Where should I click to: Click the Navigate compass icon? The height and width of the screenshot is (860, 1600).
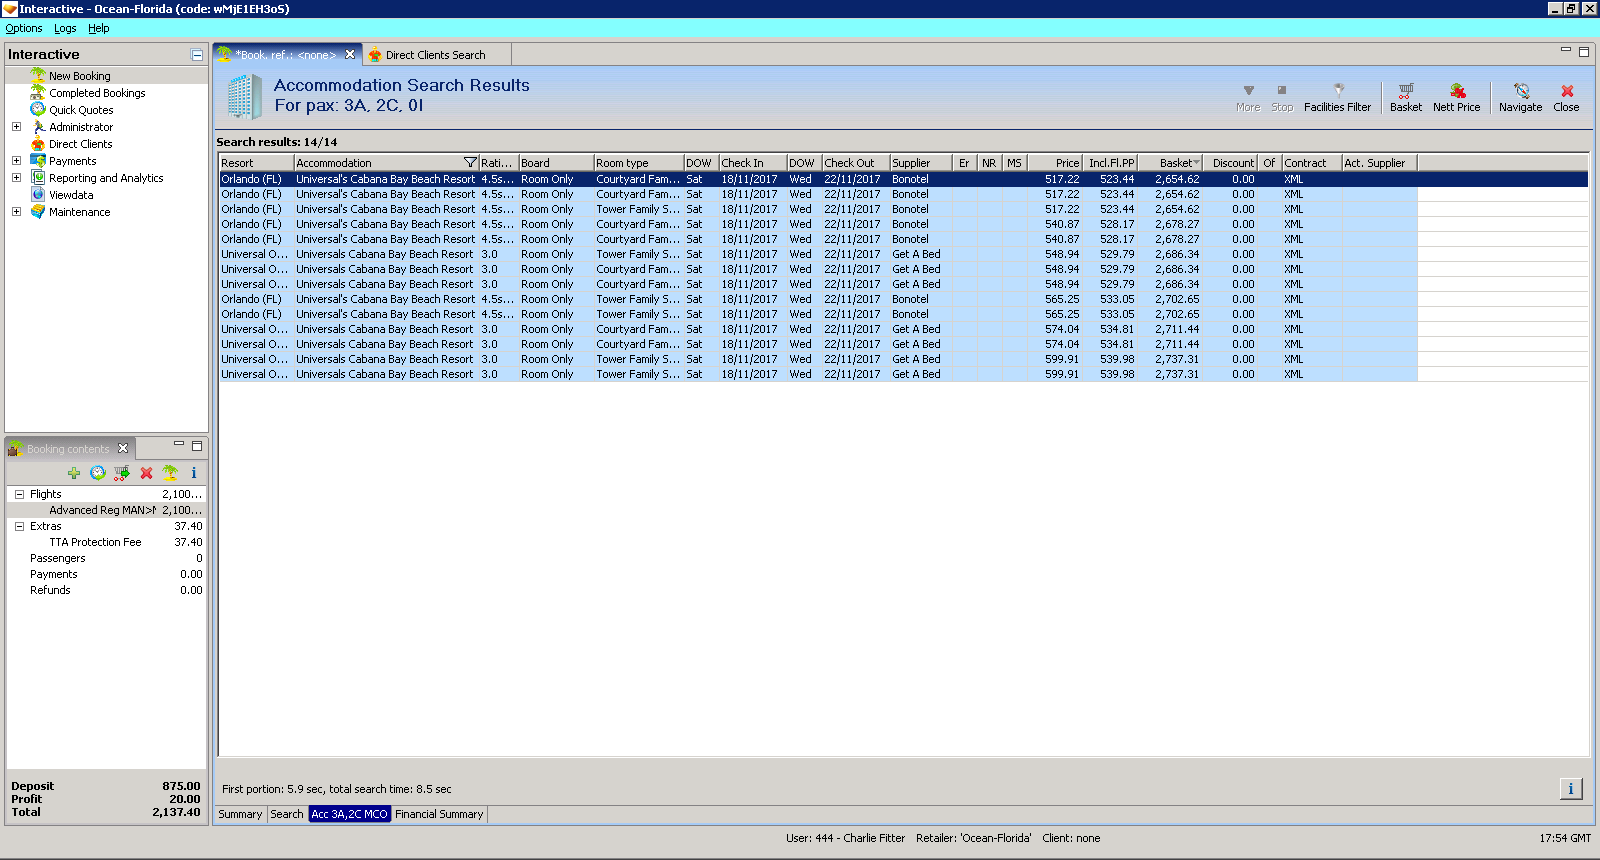pyautogui.click(x=1521, y=90)
